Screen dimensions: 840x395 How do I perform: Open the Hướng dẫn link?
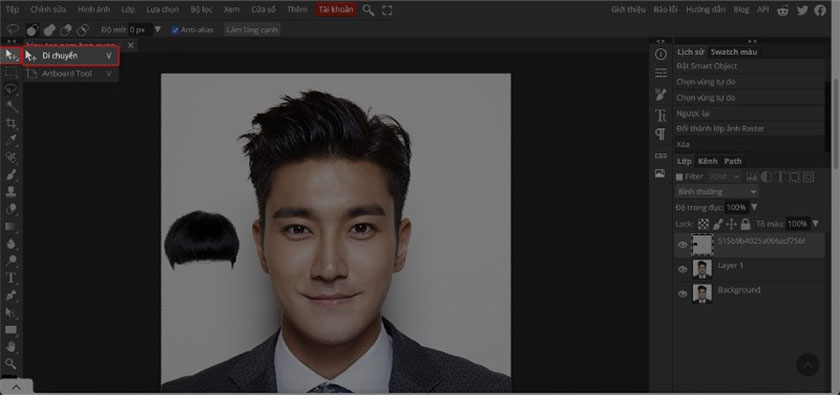(705, 10)
